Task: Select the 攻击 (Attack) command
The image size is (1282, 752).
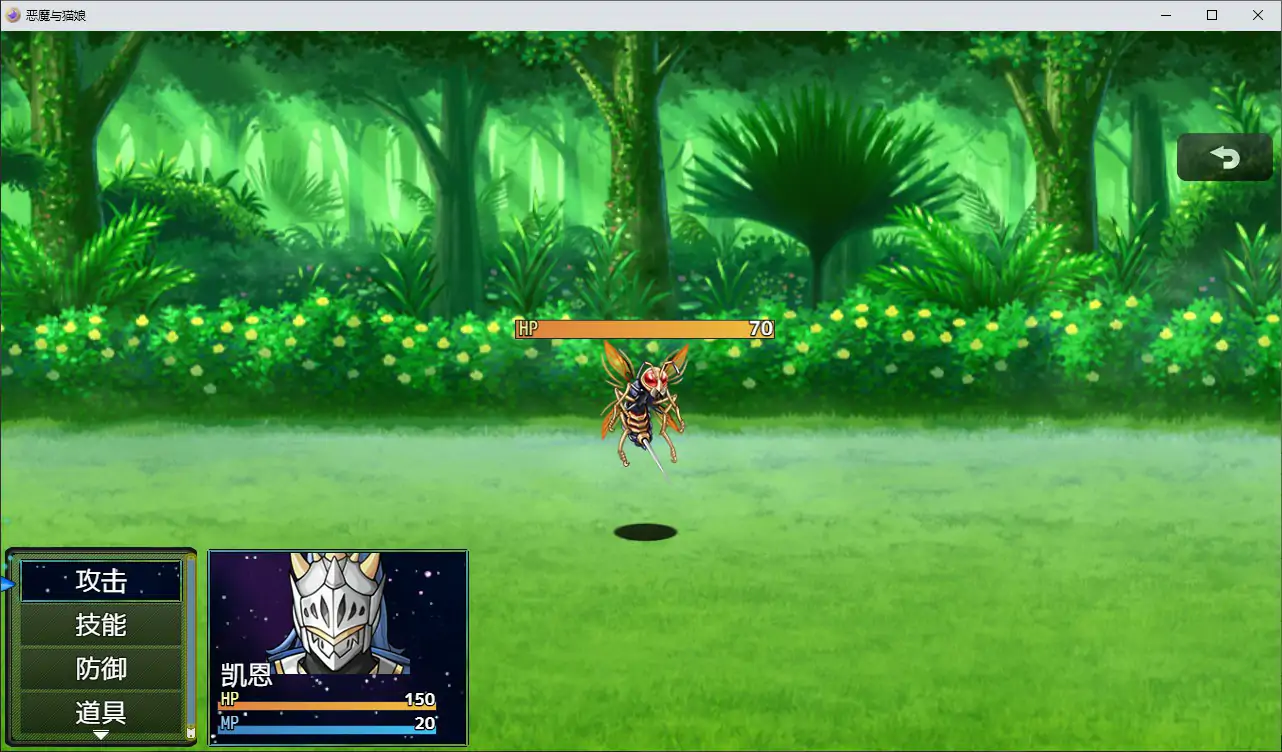Action: coord(101,581)
